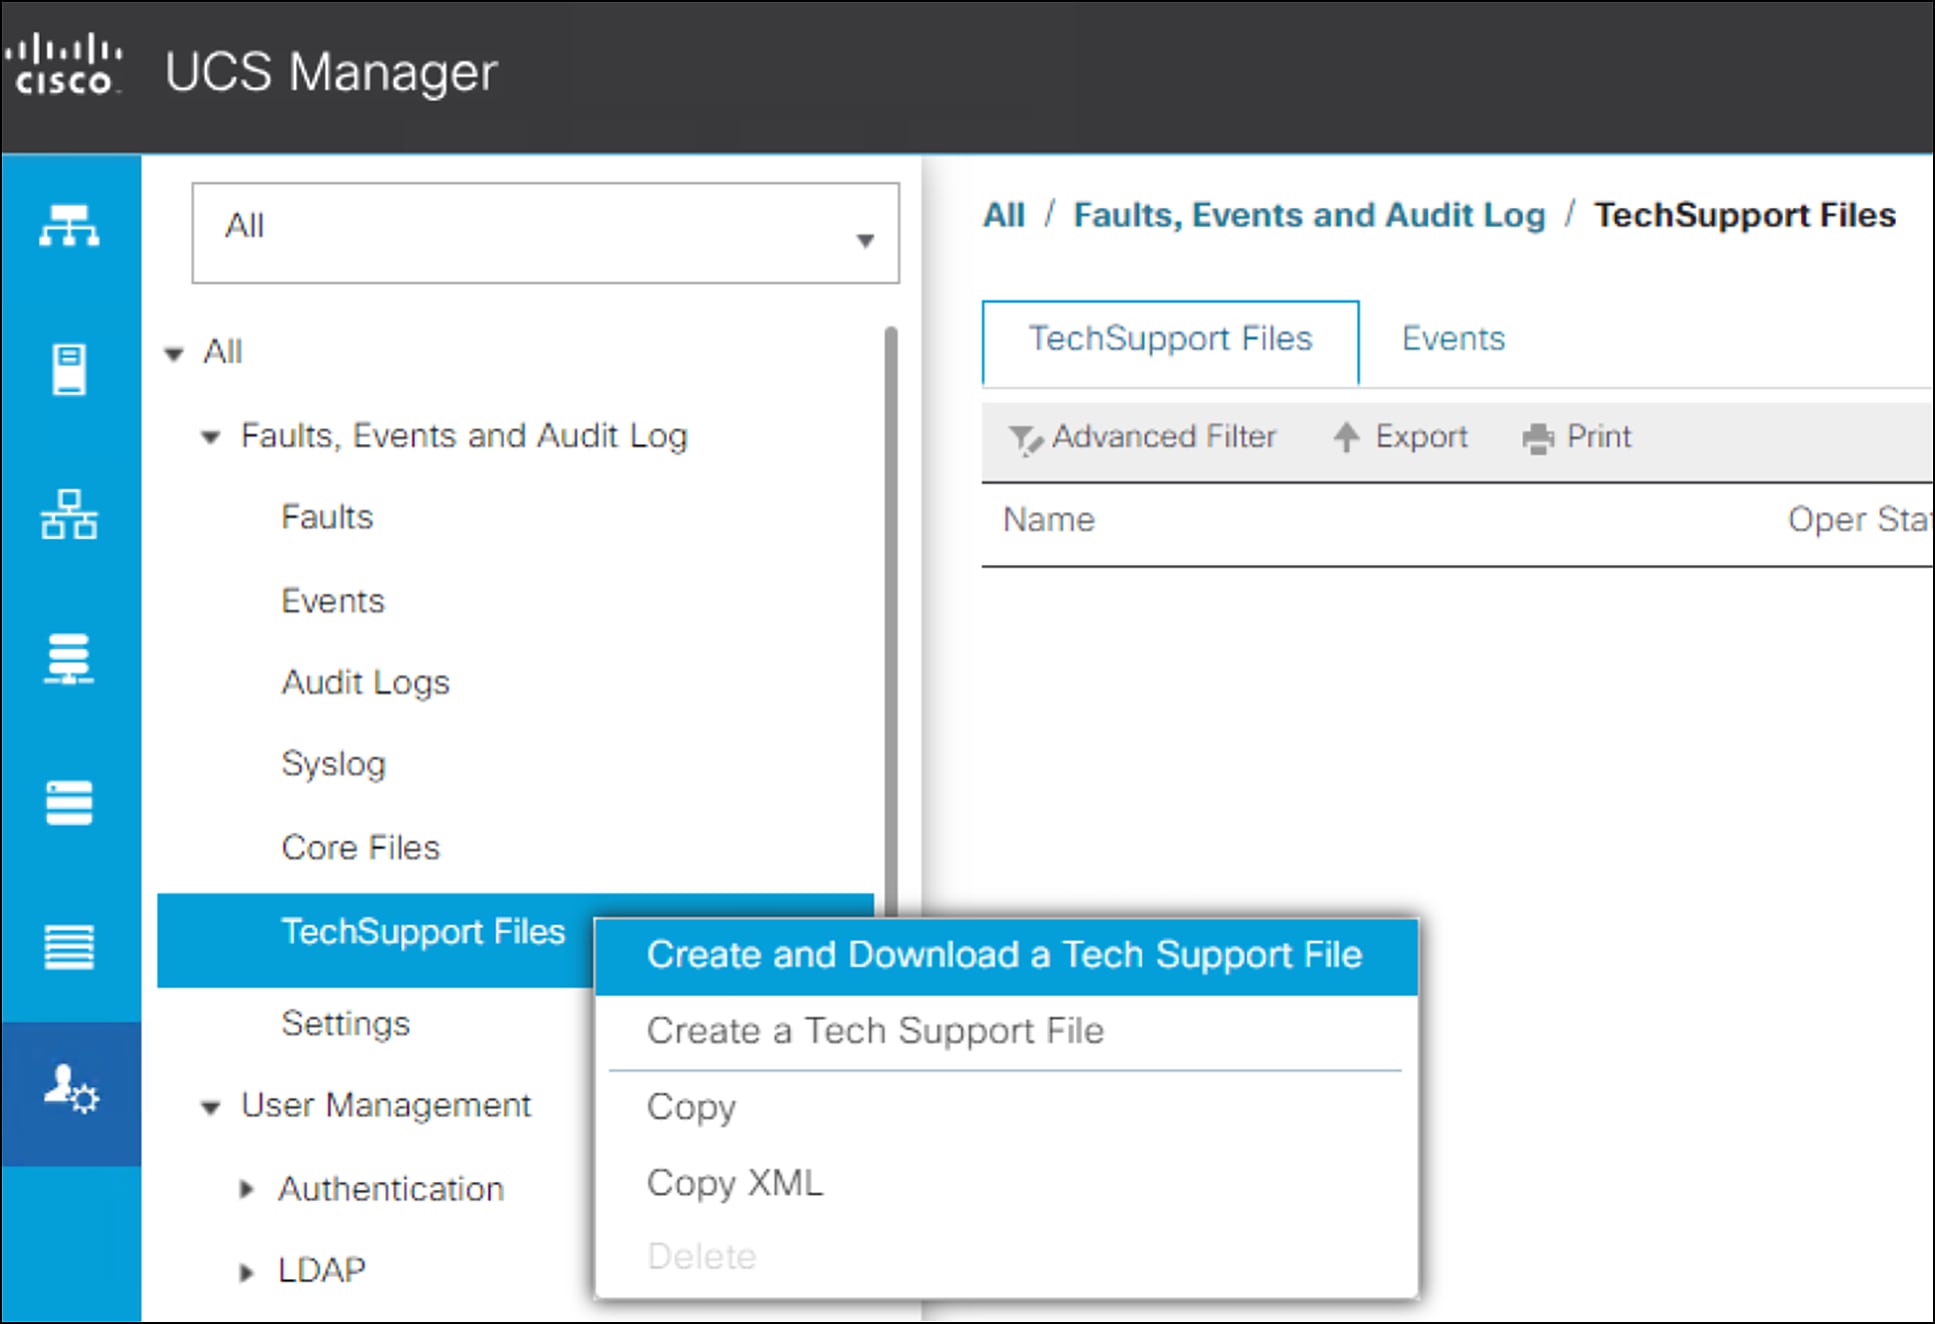The image size is (1935, 1324).
Task: Click the Export button label
Action: pos(1421,437)
